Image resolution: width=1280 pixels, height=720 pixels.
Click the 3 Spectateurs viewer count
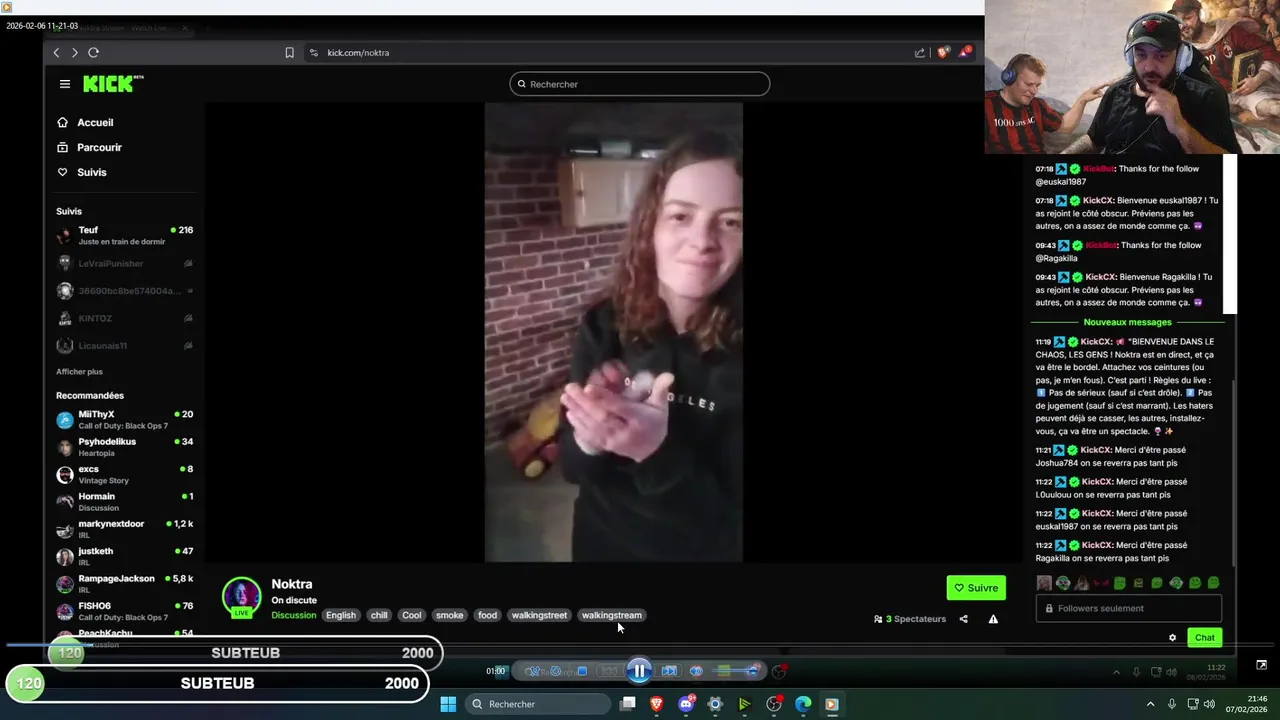point(910,619)
